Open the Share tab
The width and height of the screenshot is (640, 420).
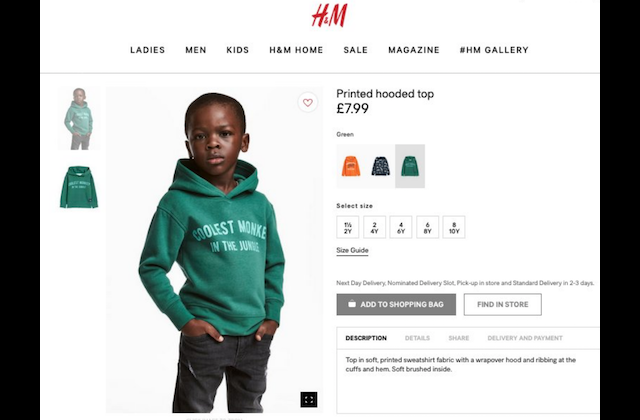click(459, 338)
